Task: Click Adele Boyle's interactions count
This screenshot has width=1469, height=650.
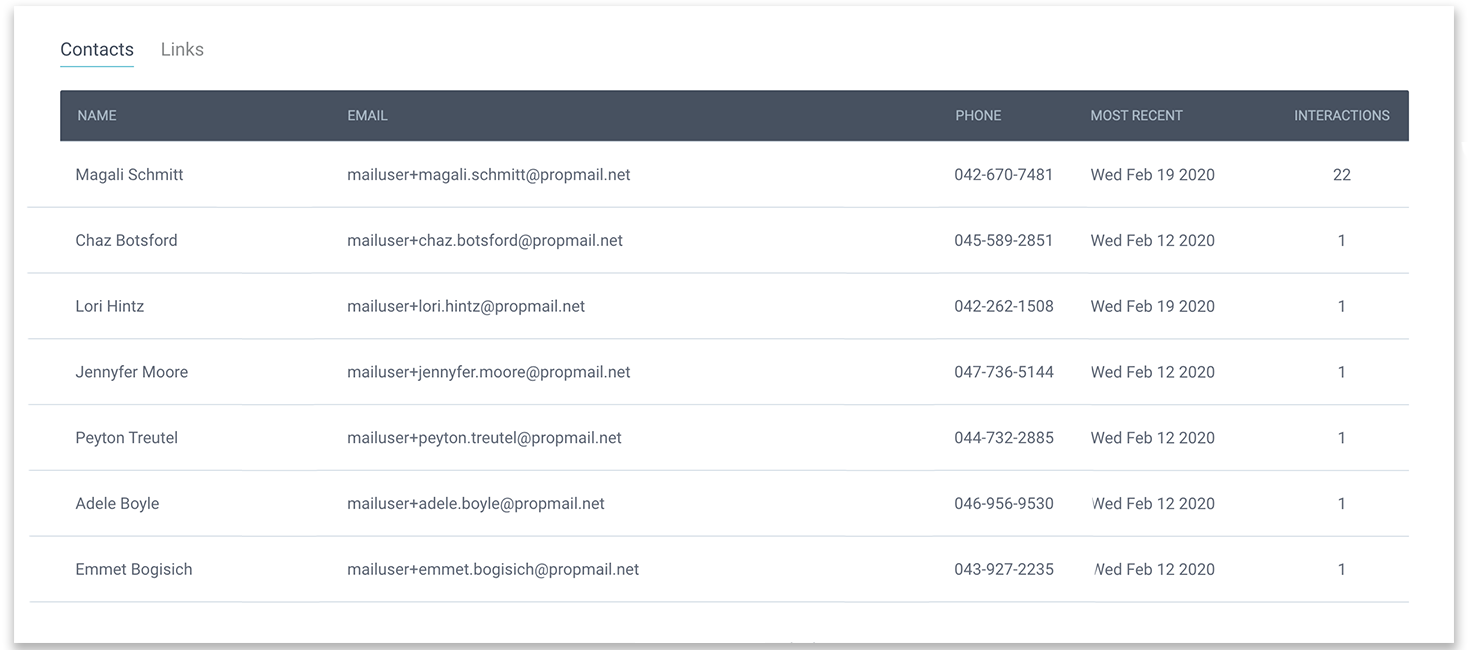Action: coord(1342,504)
